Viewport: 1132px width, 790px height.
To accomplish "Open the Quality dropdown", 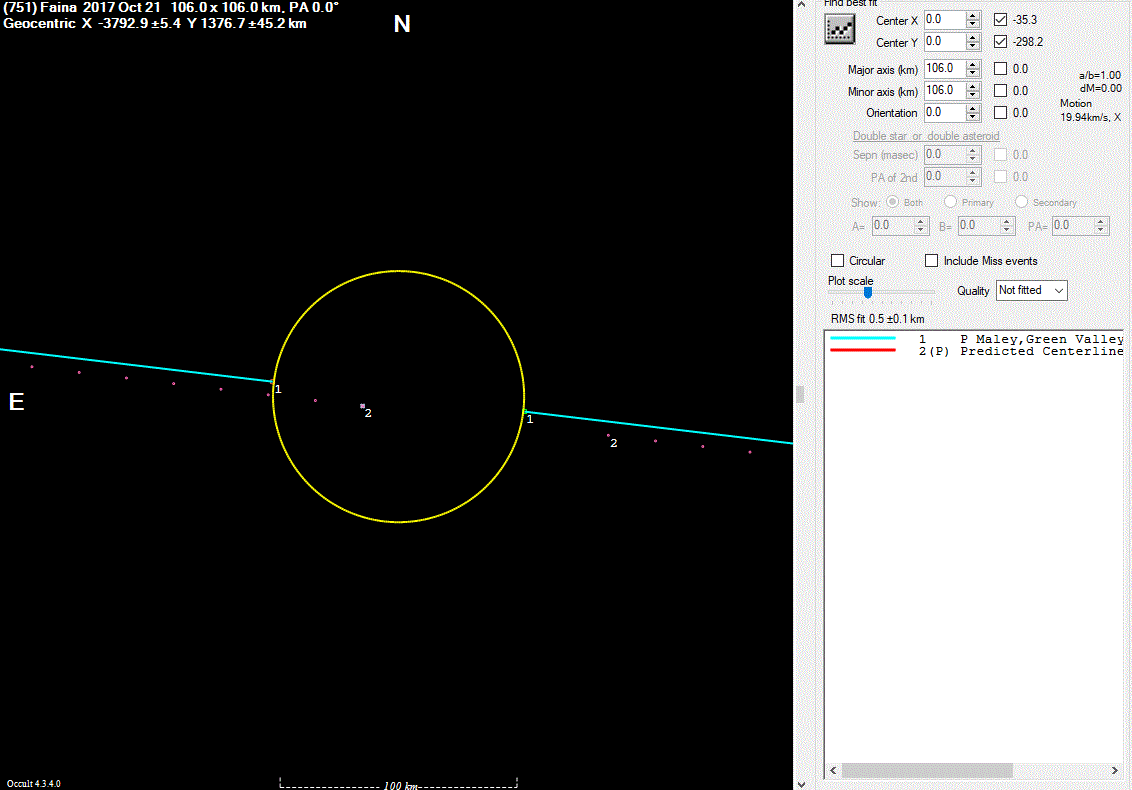I will [x=1032, y=290].
